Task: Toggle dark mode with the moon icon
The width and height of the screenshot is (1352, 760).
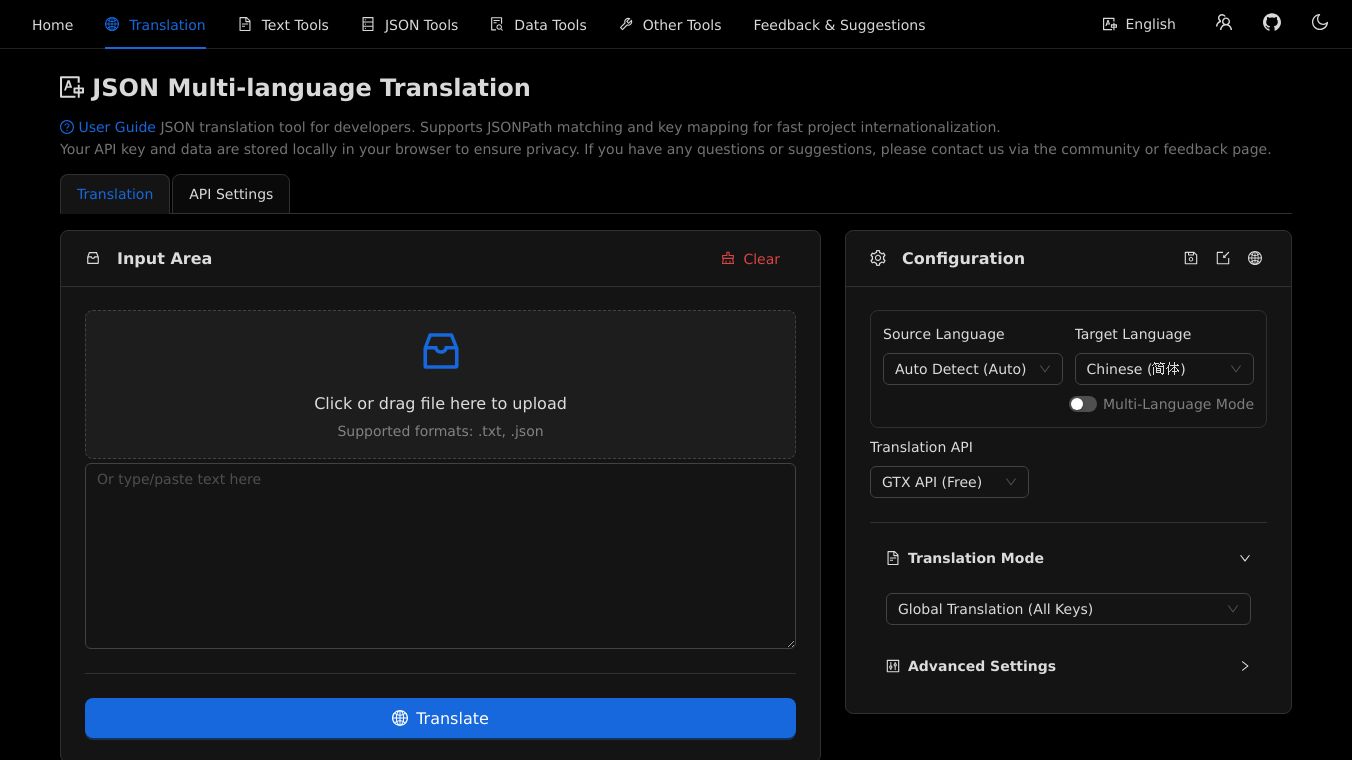Action: 1320,23
